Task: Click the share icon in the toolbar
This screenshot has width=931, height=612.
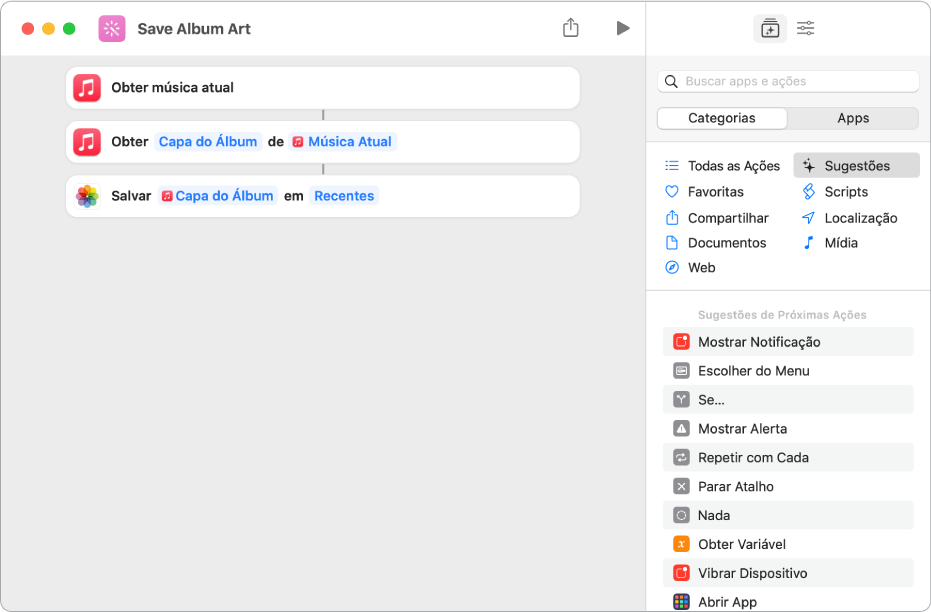Action: [x=571, y=28]
